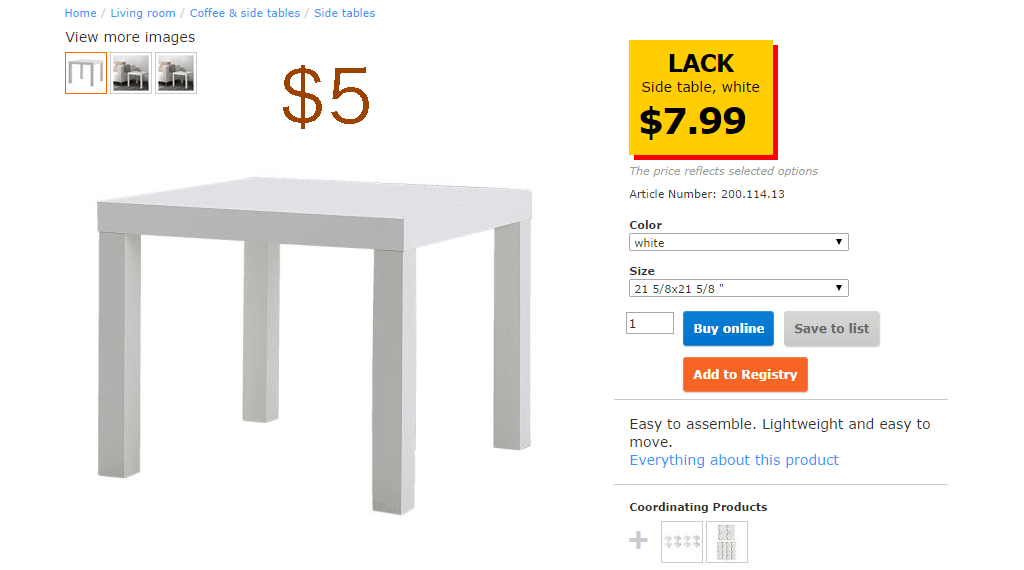Screen dimensions: 1024x570
Task: Click the yellow $7.99 price tag
Action: click(x=701, y=98)
